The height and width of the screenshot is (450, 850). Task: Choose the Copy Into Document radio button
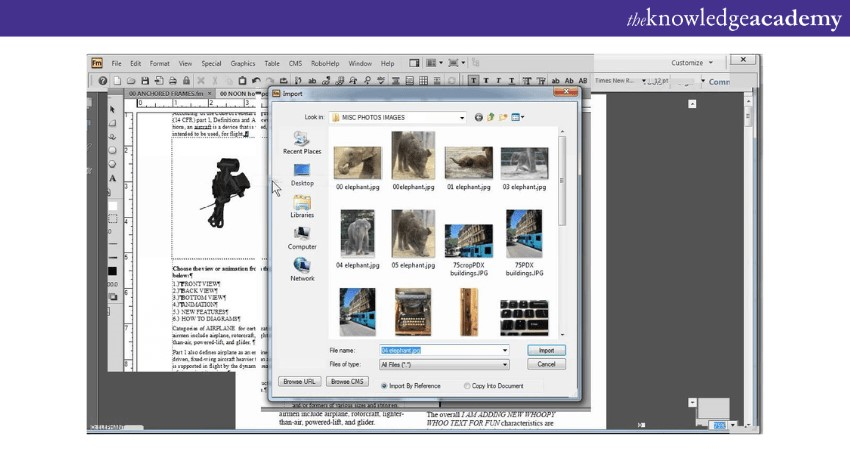468,385
